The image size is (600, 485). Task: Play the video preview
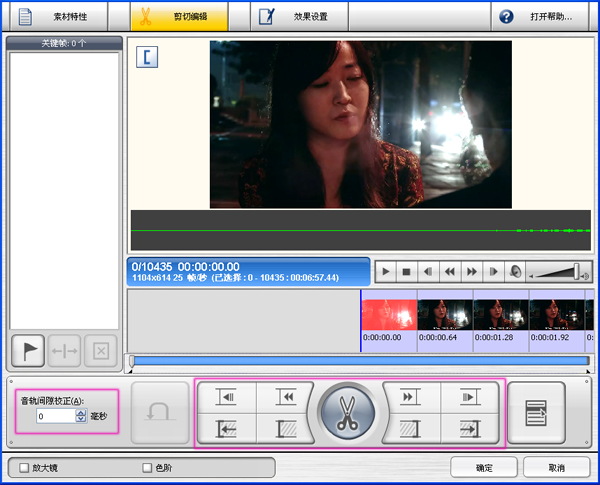pos(385,272)
